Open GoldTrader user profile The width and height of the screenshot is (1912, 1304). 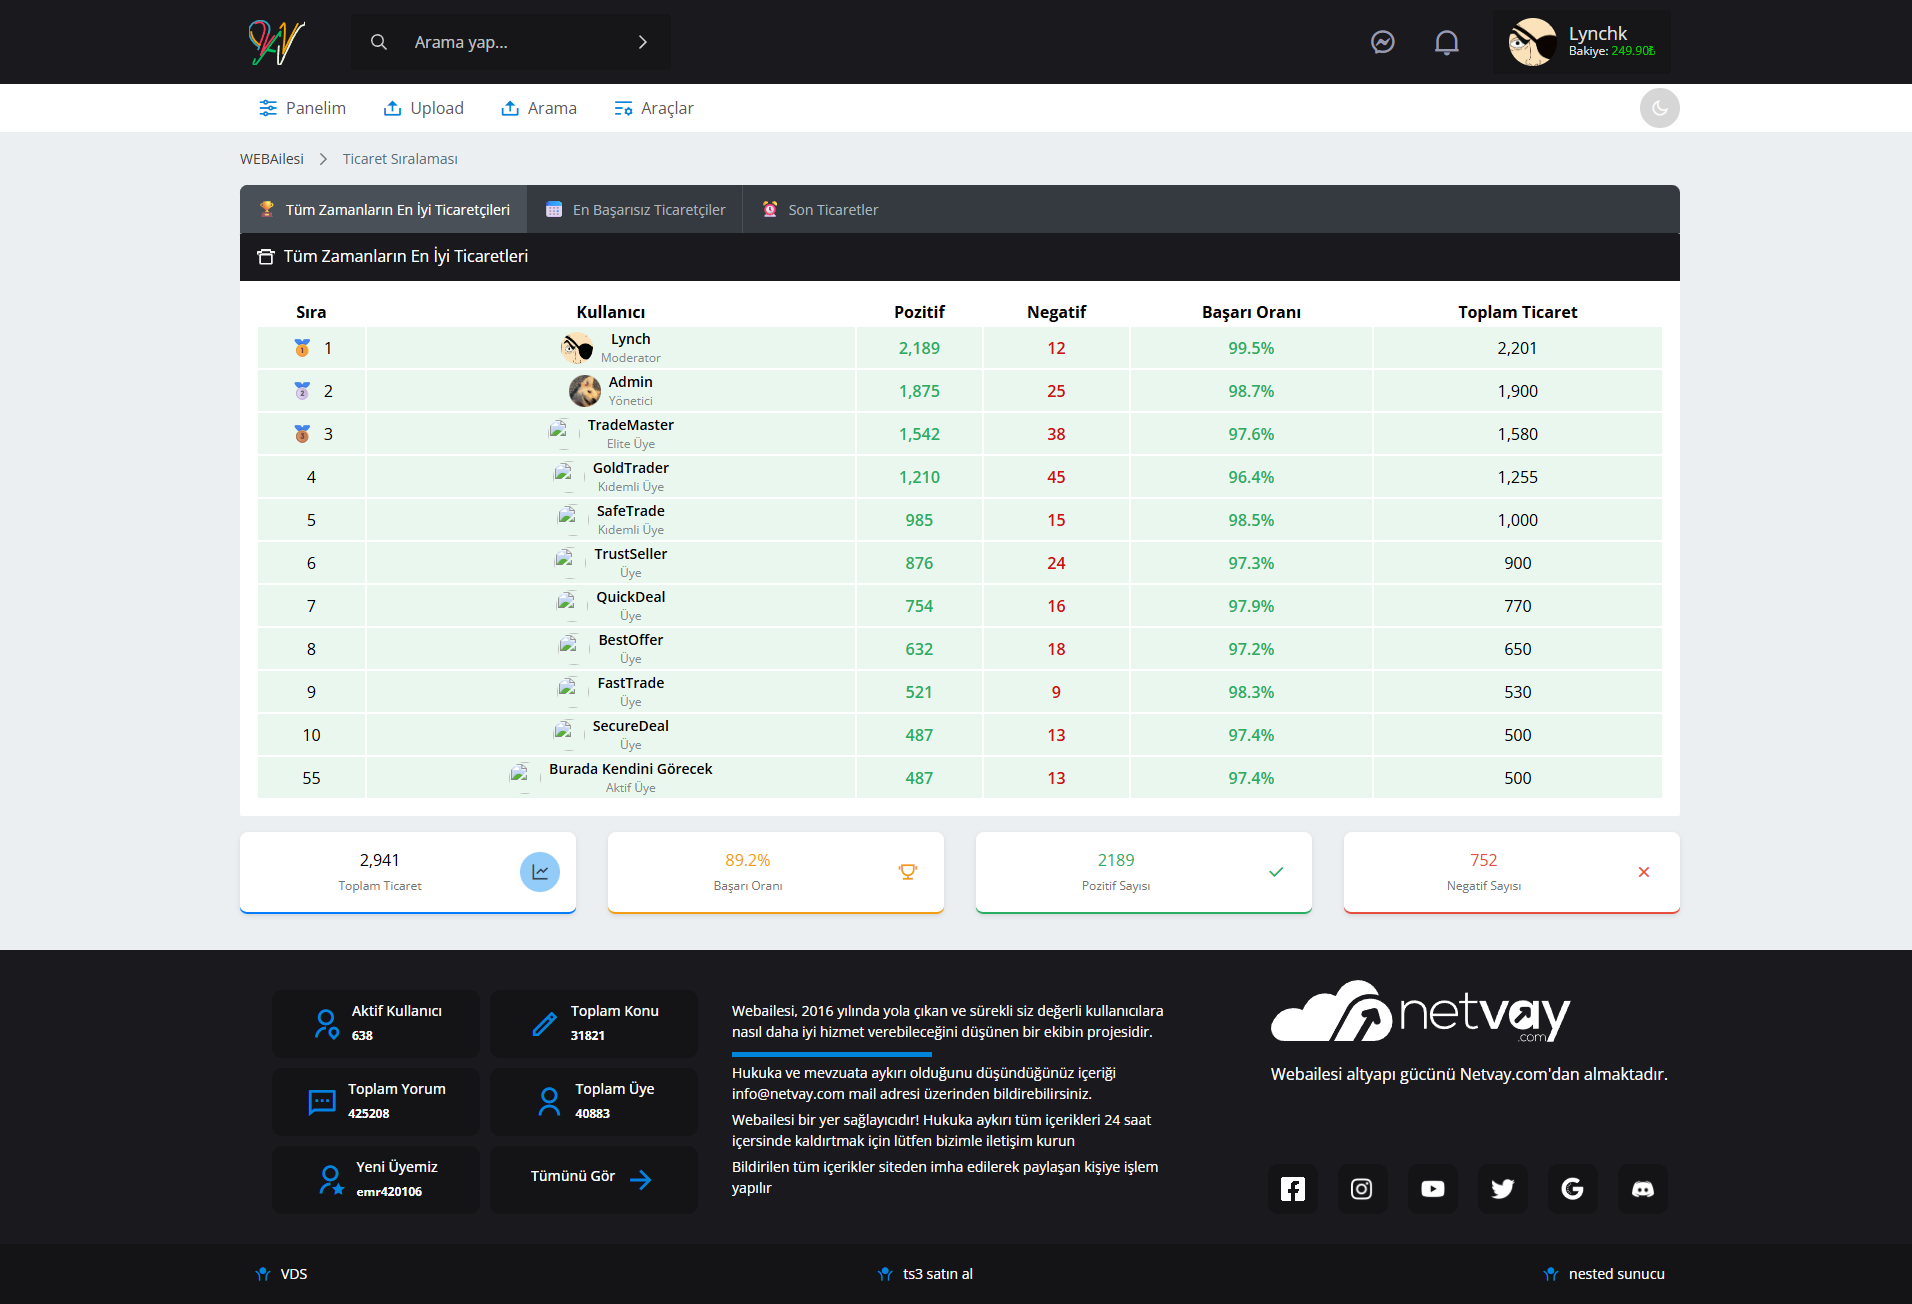[631, 468]
